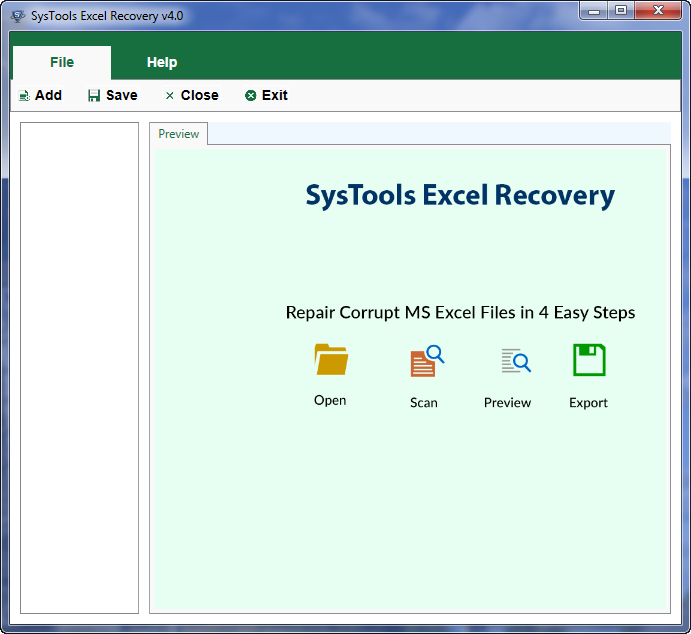The width and height of the screenshot is (691, 634).
Task: Click the Close X icon in toolbar
Action: pos(169,96)
